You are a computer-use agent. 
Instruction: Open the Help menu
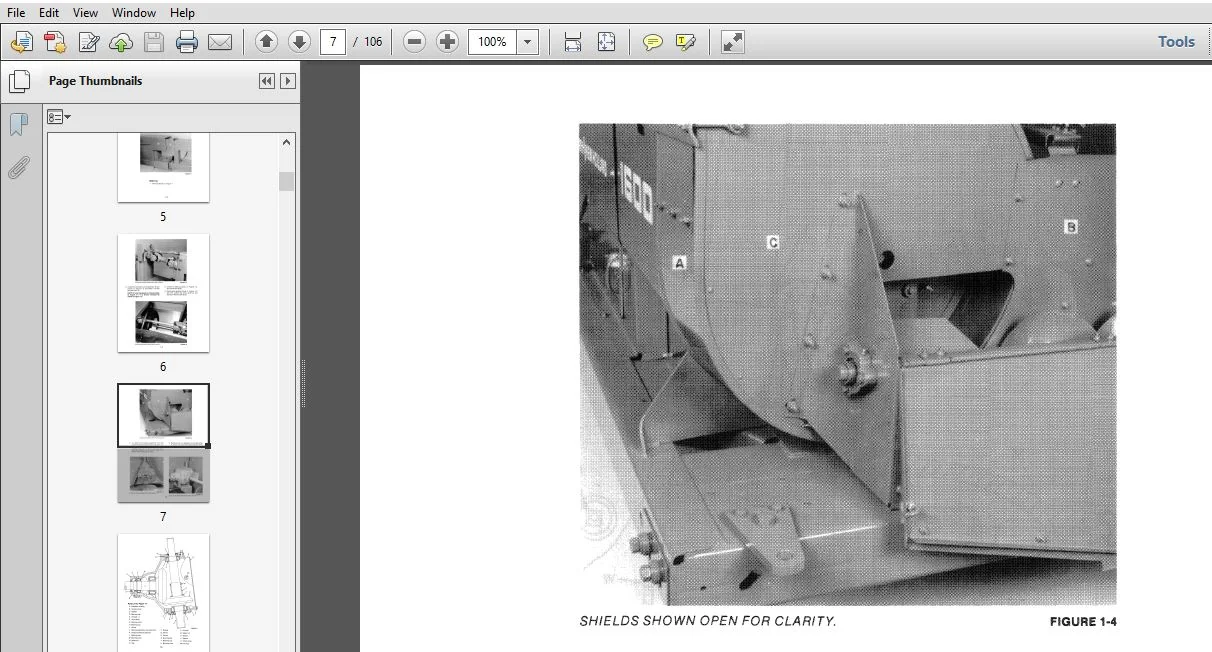click(x=183, y=13)
